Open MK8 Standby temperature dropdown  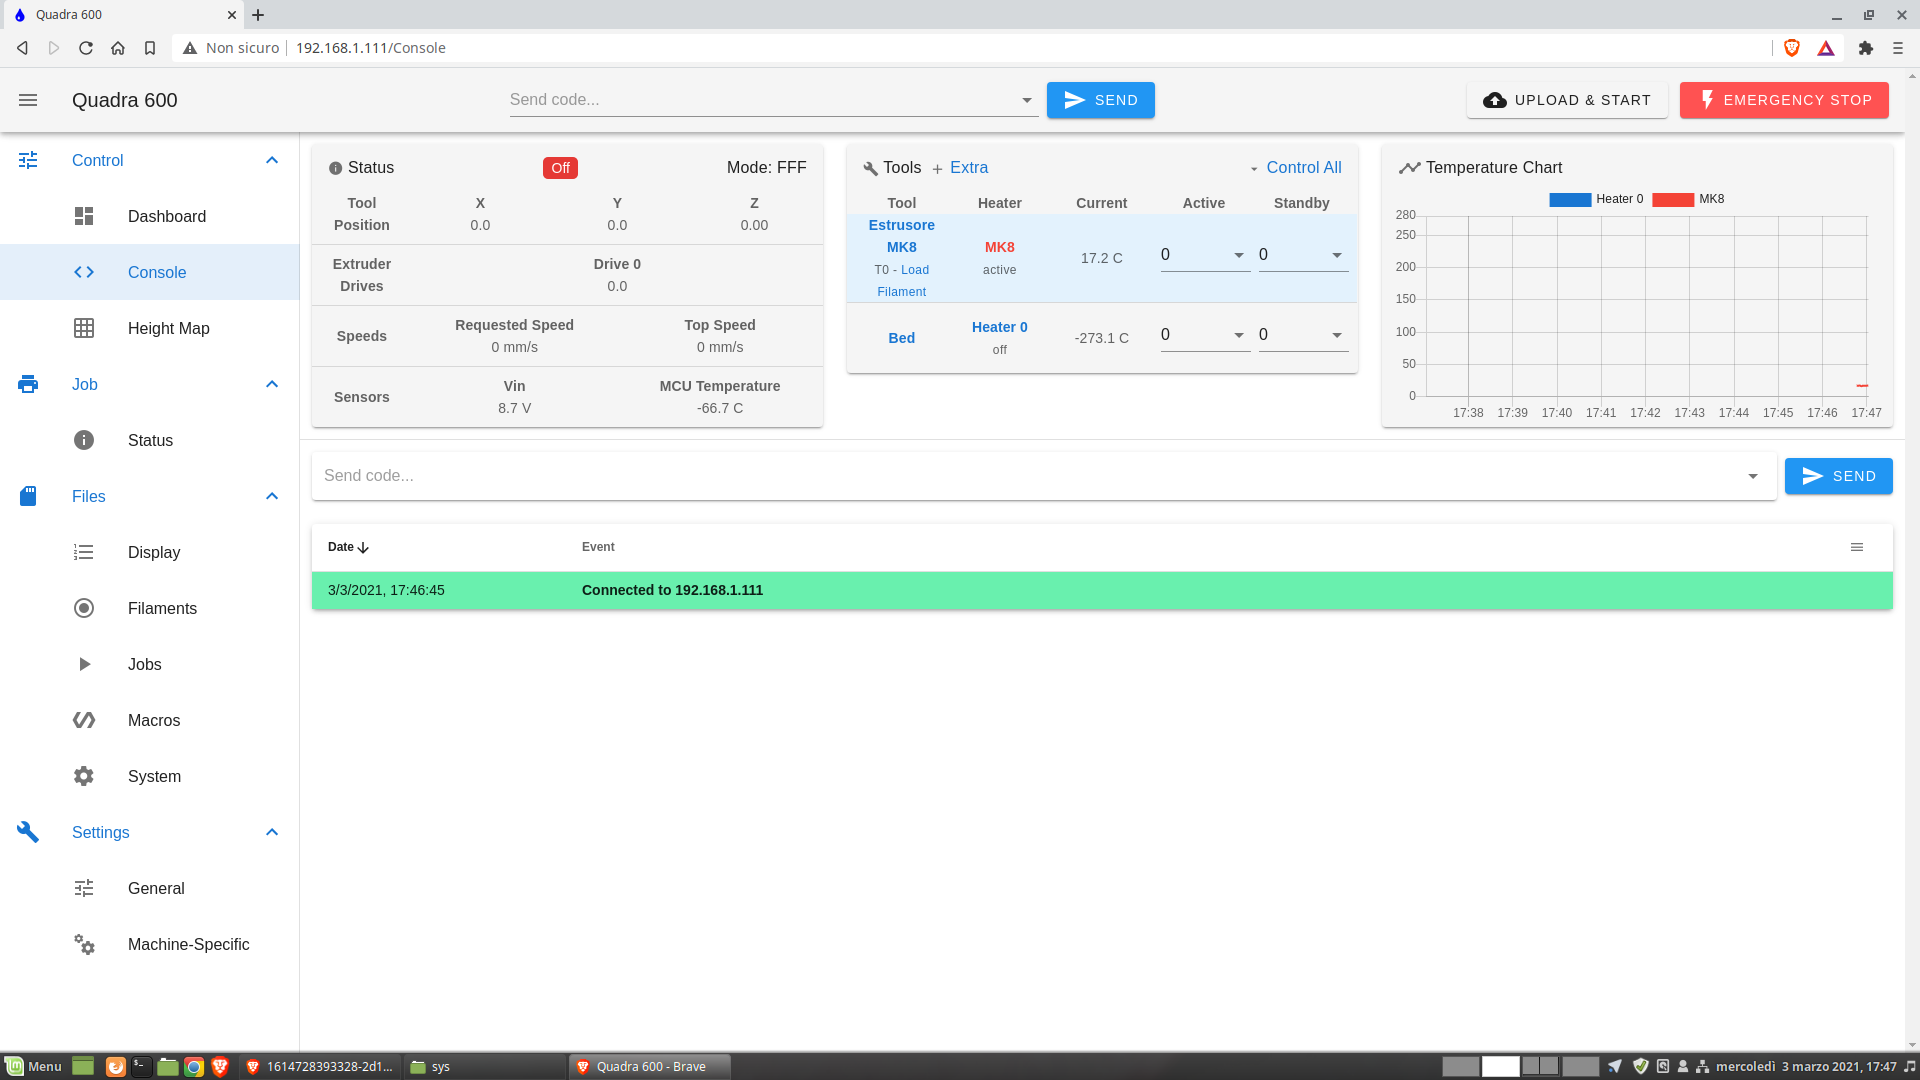pyautogui.click(x=1337, y=255)
